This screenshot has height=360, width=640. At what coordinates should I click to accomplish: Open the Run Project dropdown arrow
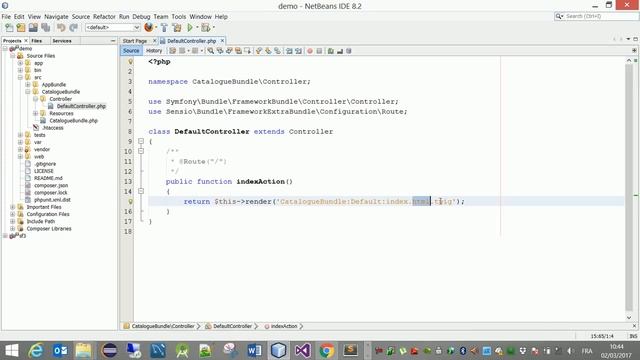pyautogui.click(x=197, y=27)
